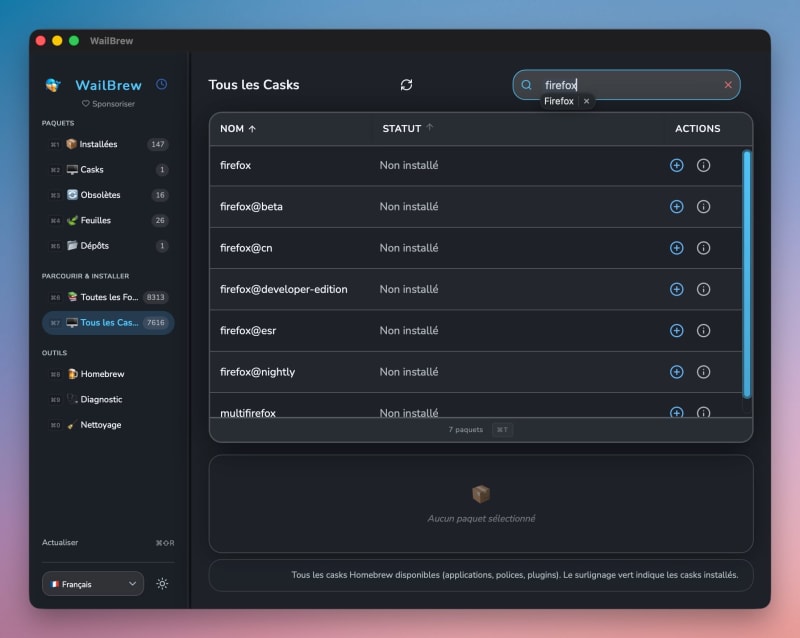Click the WailBrew logo icon
Viewport: 800px width, 638px height.
click(53, 85)
